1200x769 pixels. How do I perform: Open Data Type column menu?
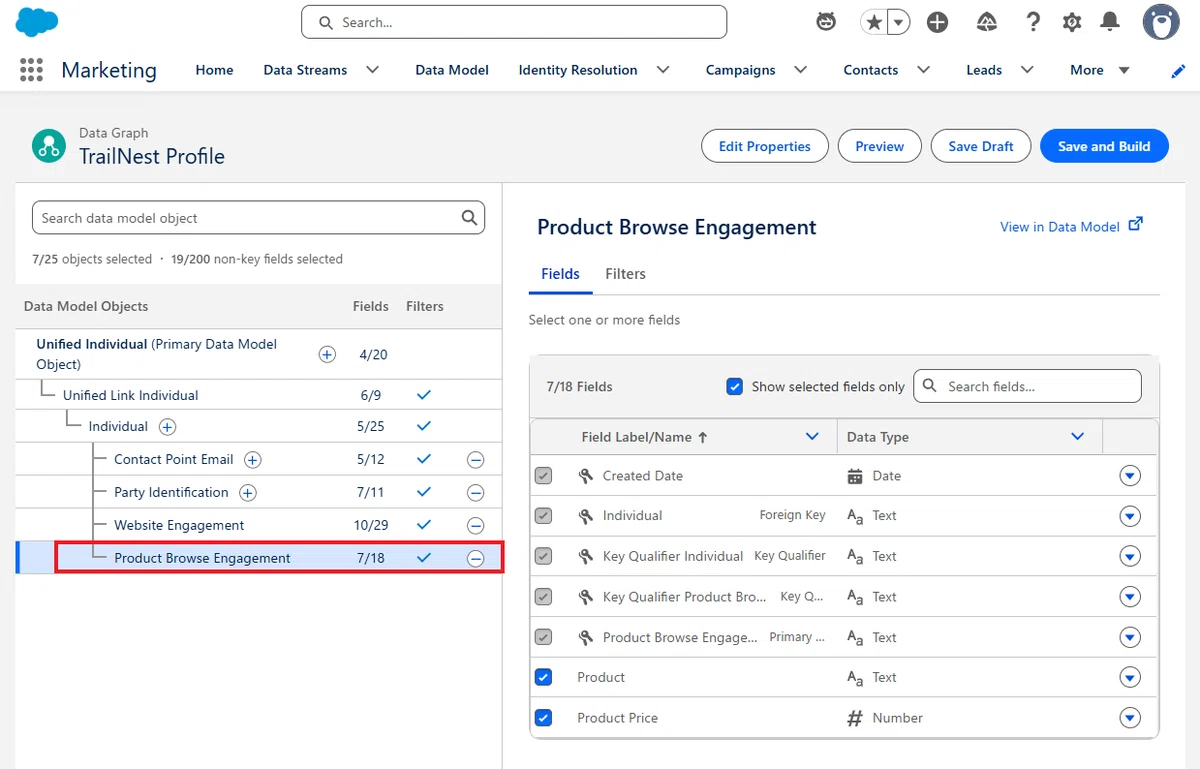click(1078, 436)
